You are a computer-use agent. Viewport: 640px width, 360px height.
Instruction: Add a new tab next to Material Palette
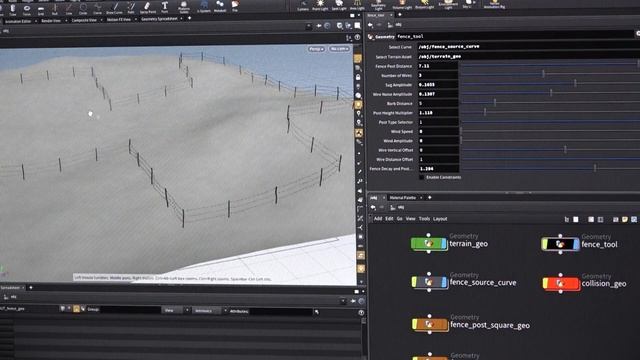tap(429, 198)
